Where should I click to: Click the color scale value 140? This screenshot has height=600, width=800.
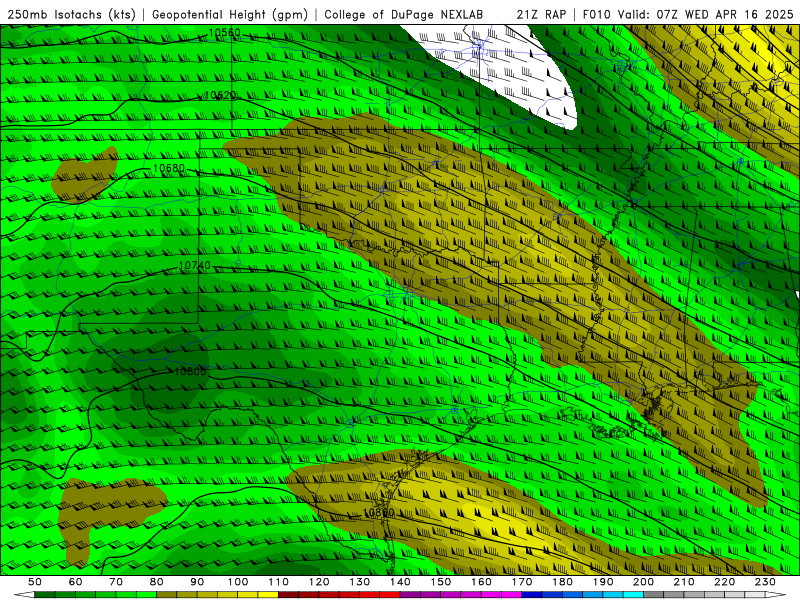(x=400, y=582)
